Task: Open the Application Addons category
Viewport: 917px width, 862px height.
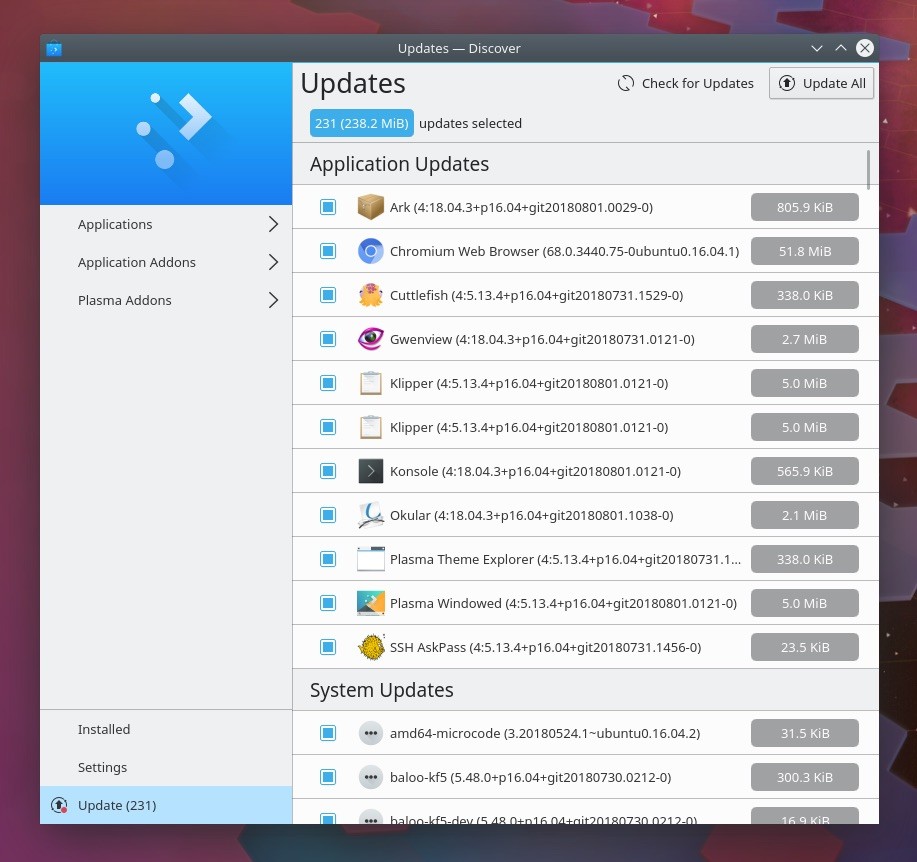Action: [166, 262]
